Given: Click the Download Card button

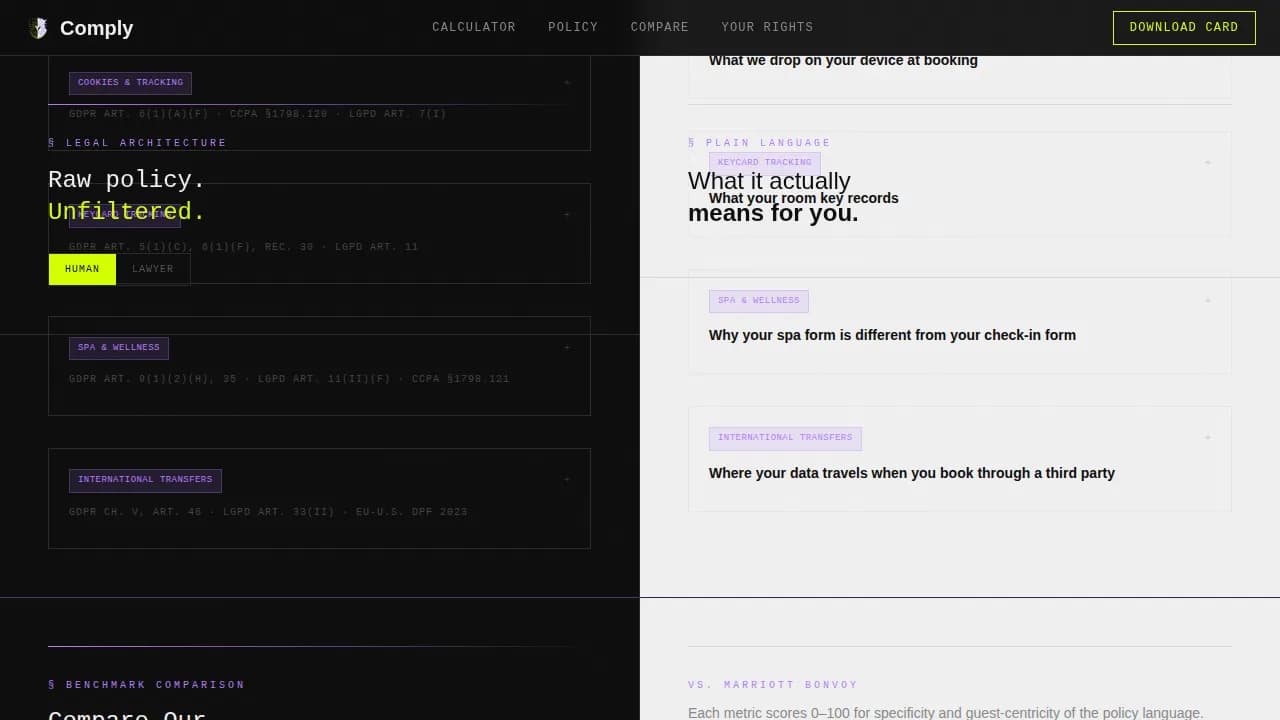Looking at the screenshot, I should (1184, 27).
